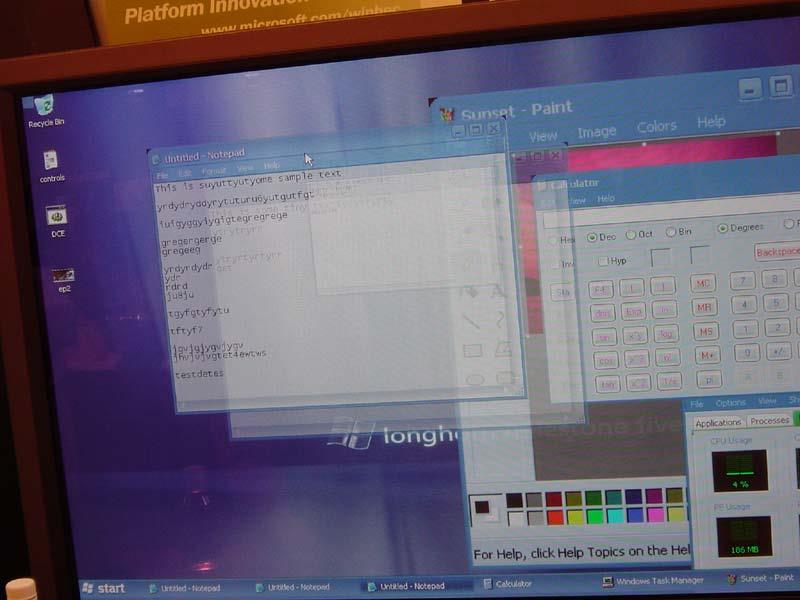800x600 pixels.
Task: Pick the bright blue swatch in Paint palette
Action: click(635, 515)
